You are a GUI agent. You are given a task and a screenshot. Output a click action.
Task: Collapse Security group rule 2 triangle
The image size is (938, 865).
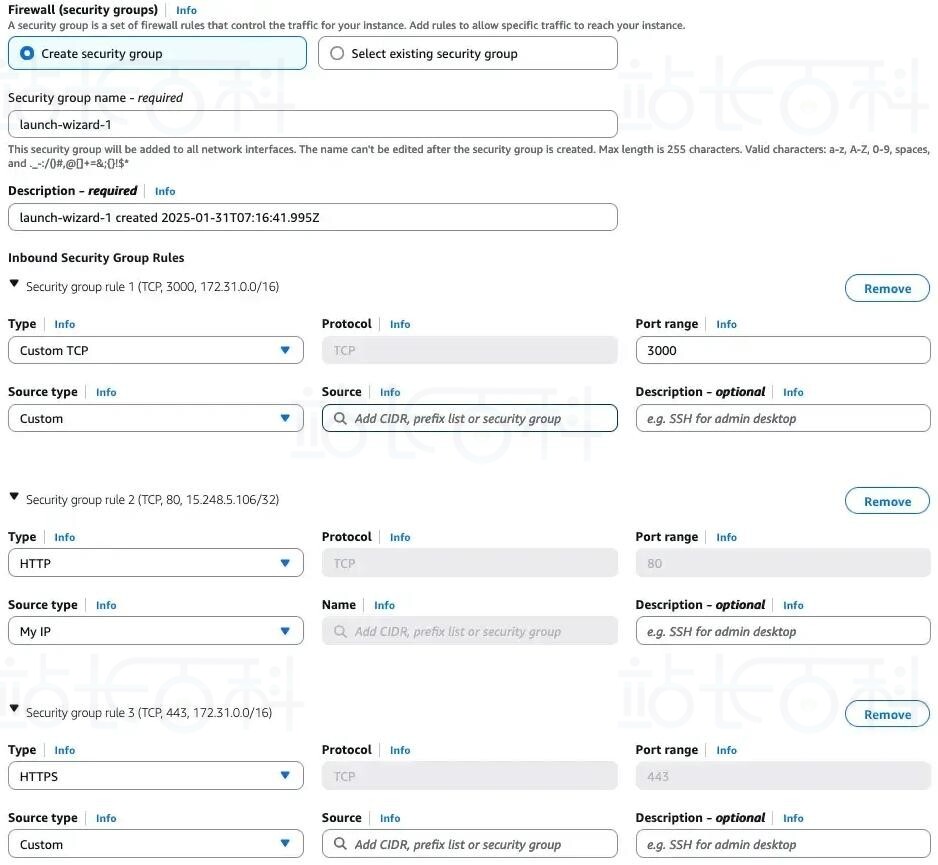pyautogui.click(x=14, y=497)
